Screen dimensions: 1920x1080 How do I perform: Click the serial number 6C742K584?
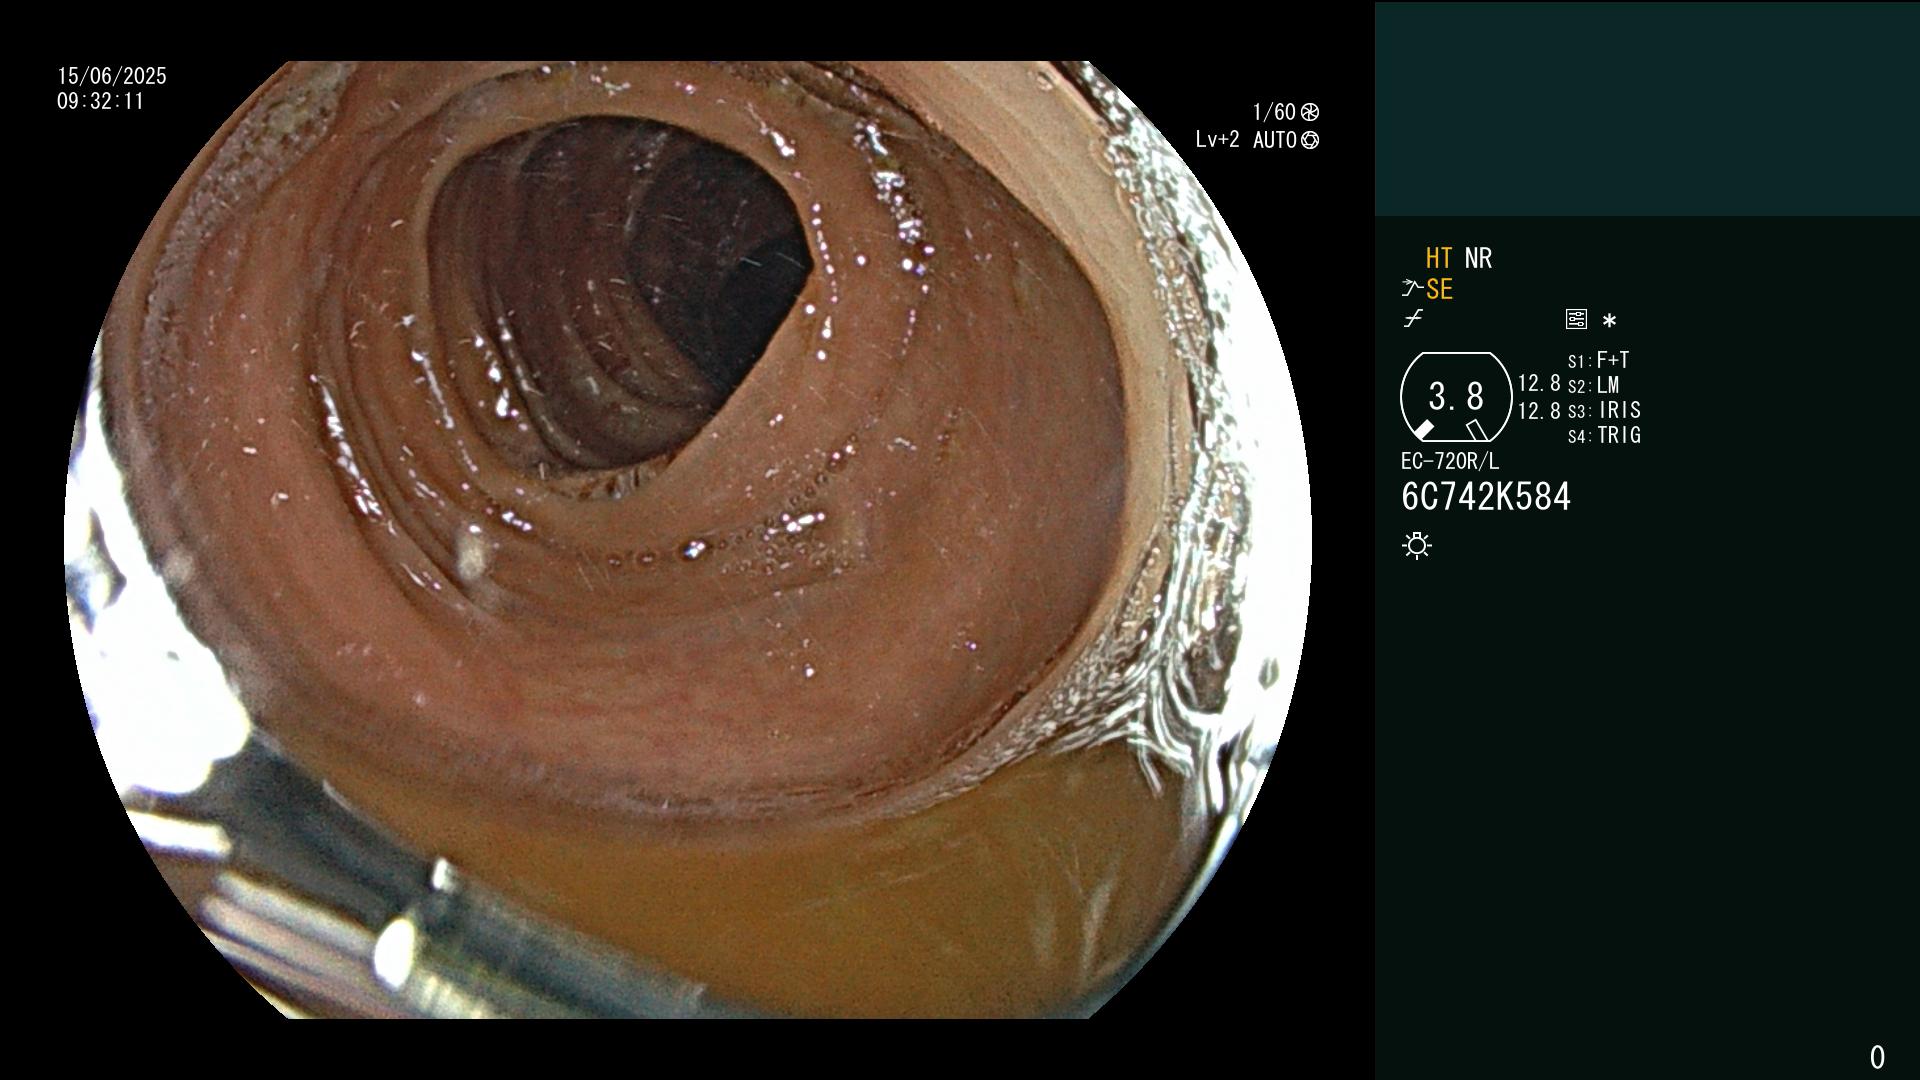tap(1486, 497)
